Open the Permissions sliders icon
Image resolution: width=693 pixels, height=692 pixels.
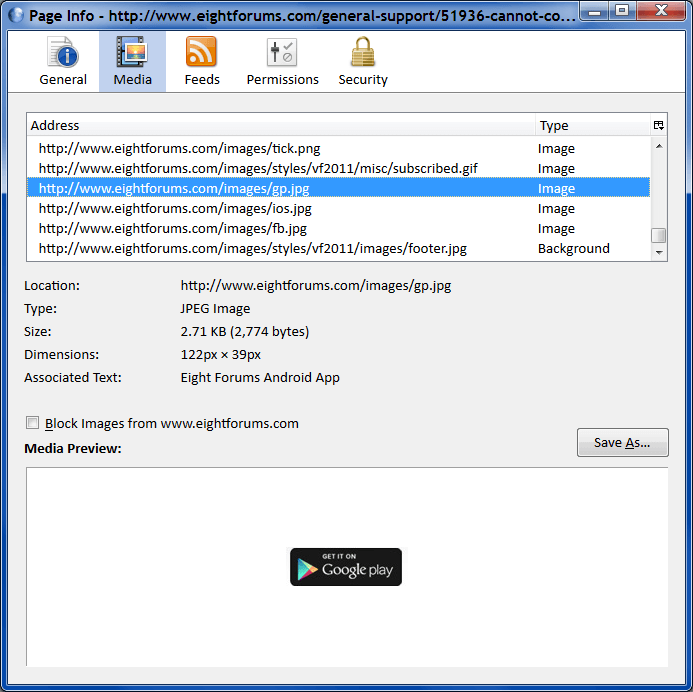282,52
